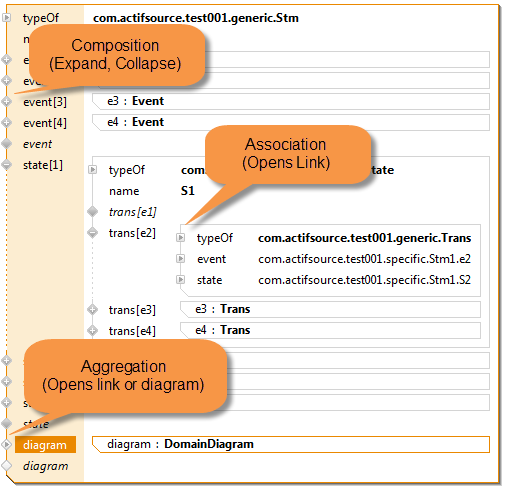
Task: Open the typeOf link arrow for generic.Stm
Action: tap(6, 17)
